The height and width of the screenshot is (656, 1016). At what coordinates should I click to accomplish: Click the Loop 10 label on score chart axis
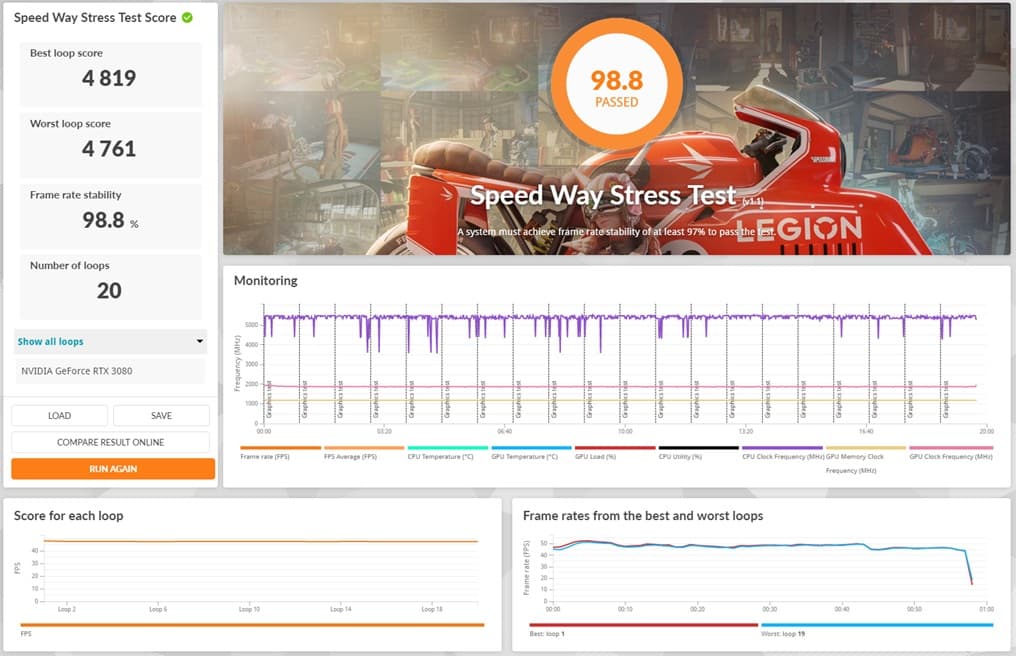[249, 609]
